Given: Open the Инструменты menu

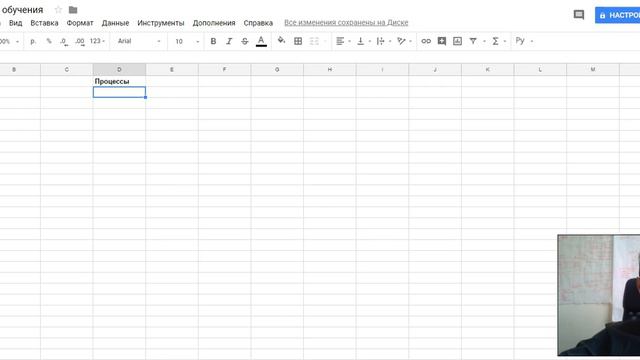Looking at the screenshot, I should coord(161,23).
